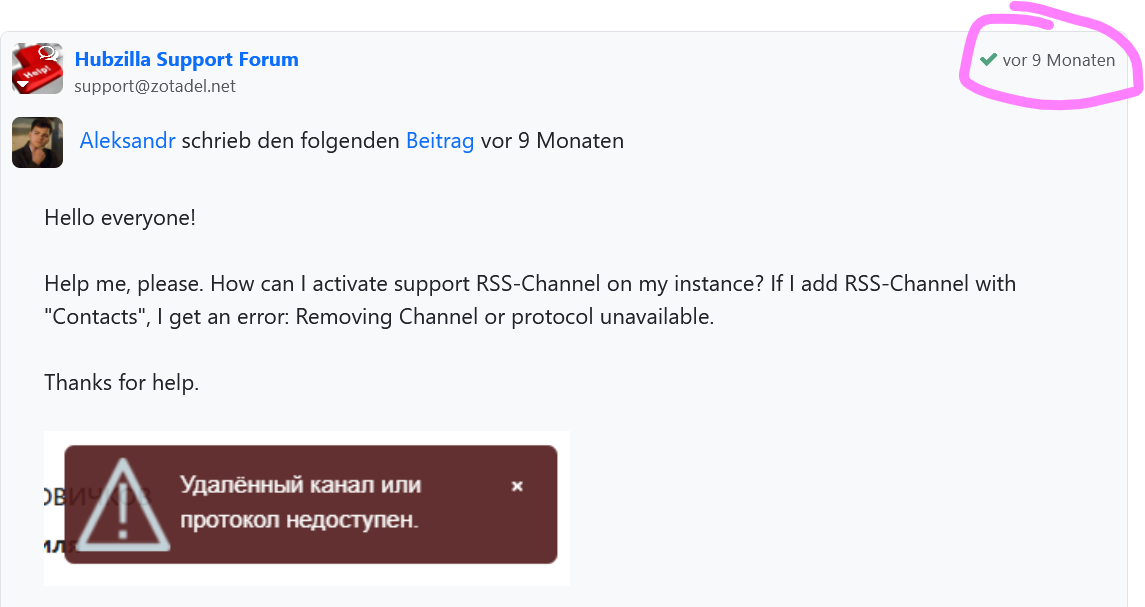Click the Russian error message text
The width and height of the screenshot is (1145, 607).
(x=300, y=503)
